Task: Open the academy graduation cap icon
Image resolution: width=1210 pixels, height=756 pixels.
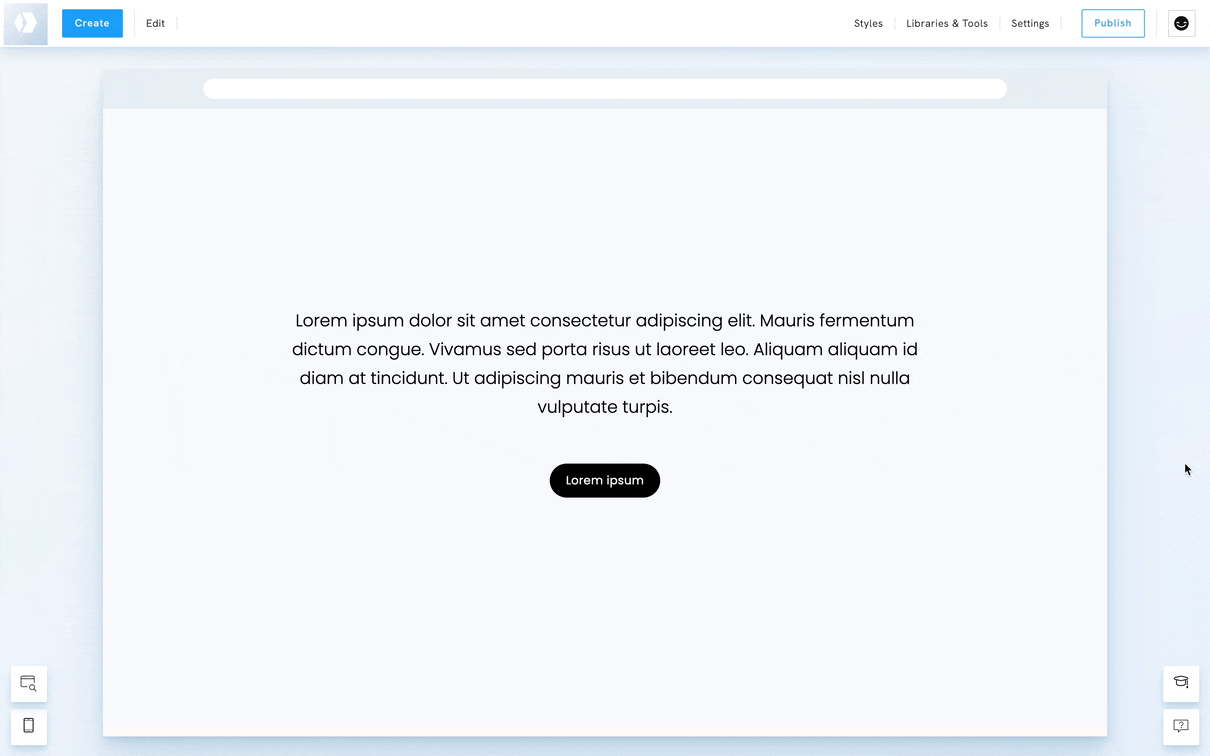Action: pyautogui.click(x=1181, y=683)
